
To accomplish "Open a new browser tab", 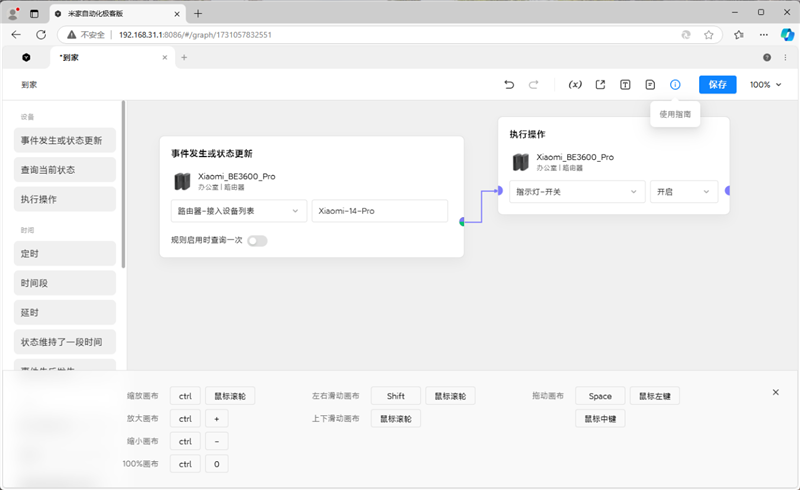I will coord(198,14).
